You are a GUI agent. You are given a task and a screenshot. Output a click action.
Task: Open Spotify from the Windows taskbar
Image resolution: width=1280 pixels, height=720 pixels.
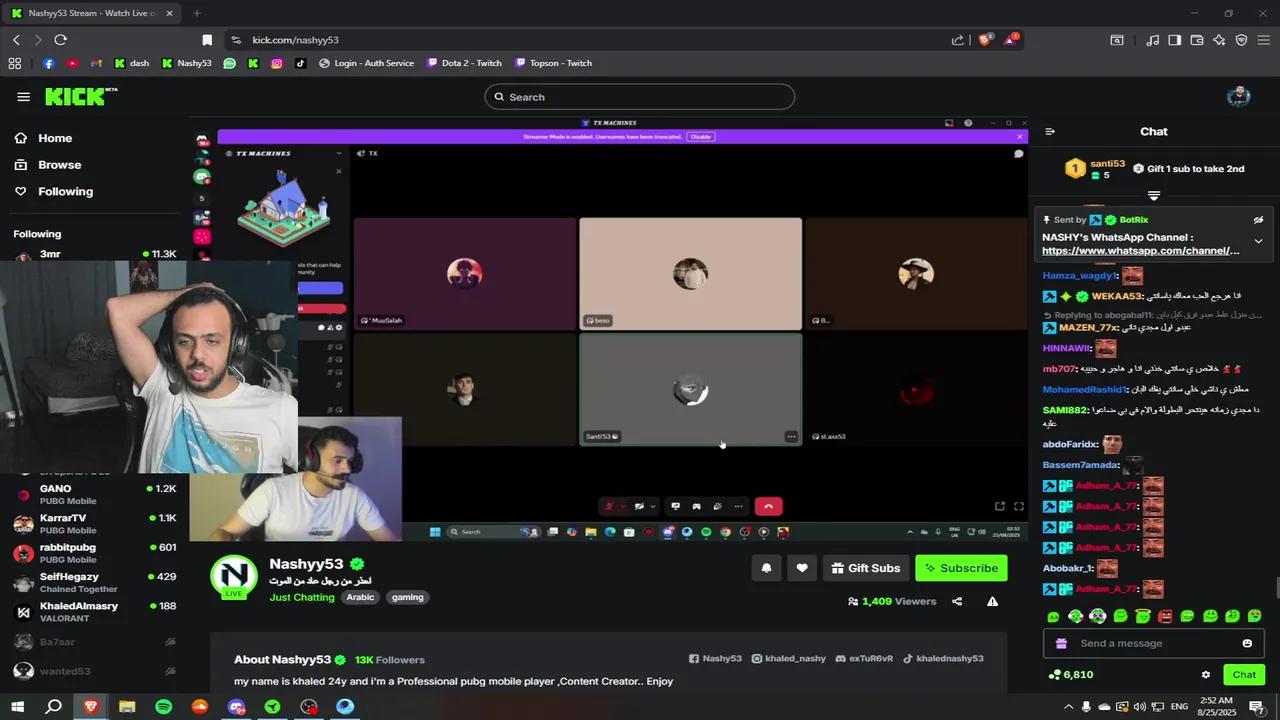[x=163, y=706]
